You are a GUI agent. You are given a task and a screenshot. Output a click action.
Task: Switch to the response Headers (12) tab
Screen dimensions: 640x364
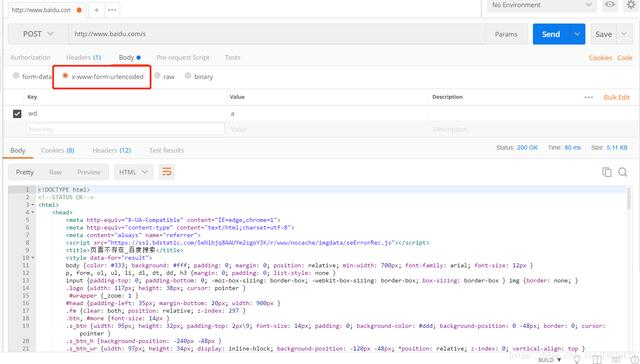pyautogui.click(x=111, y=150)
